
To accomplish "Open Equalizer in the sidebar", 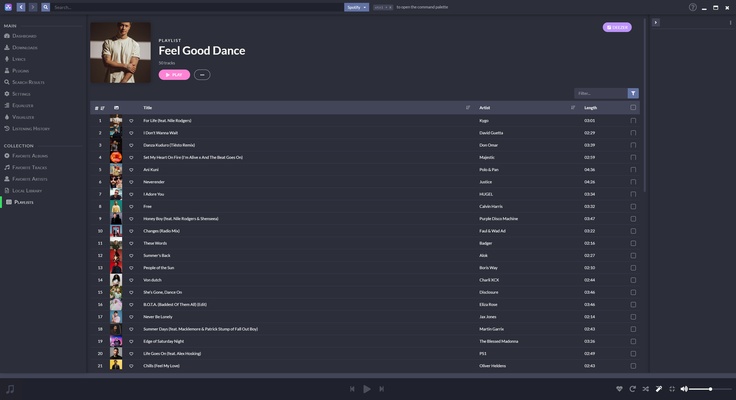I will [19, 106].
